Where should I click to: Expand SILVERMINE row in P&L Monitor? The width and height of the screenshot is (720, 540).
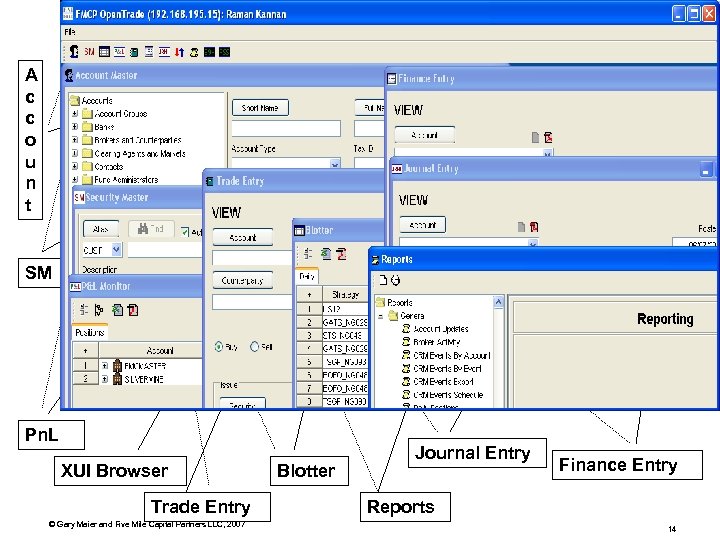click(x=105, y=379)
